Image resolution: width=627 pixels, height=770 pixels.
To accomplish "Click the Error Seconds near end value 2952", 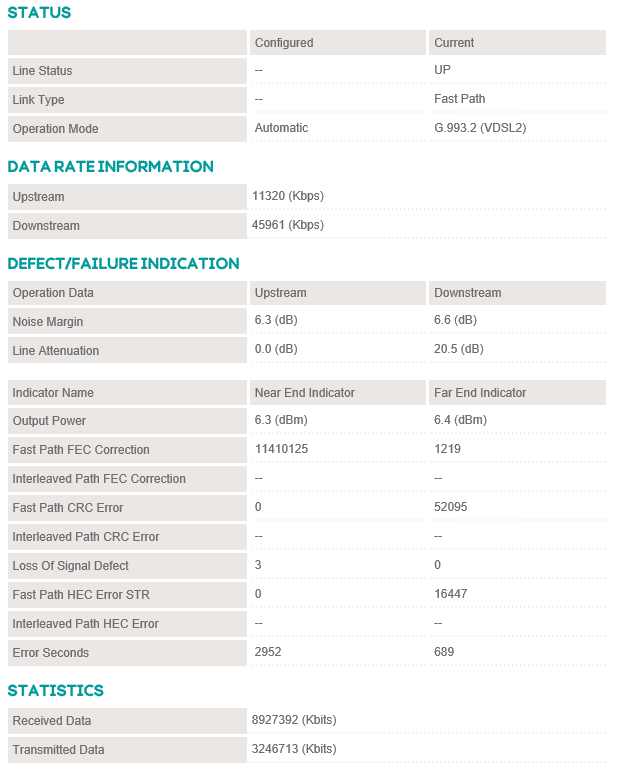I will 270,652.
